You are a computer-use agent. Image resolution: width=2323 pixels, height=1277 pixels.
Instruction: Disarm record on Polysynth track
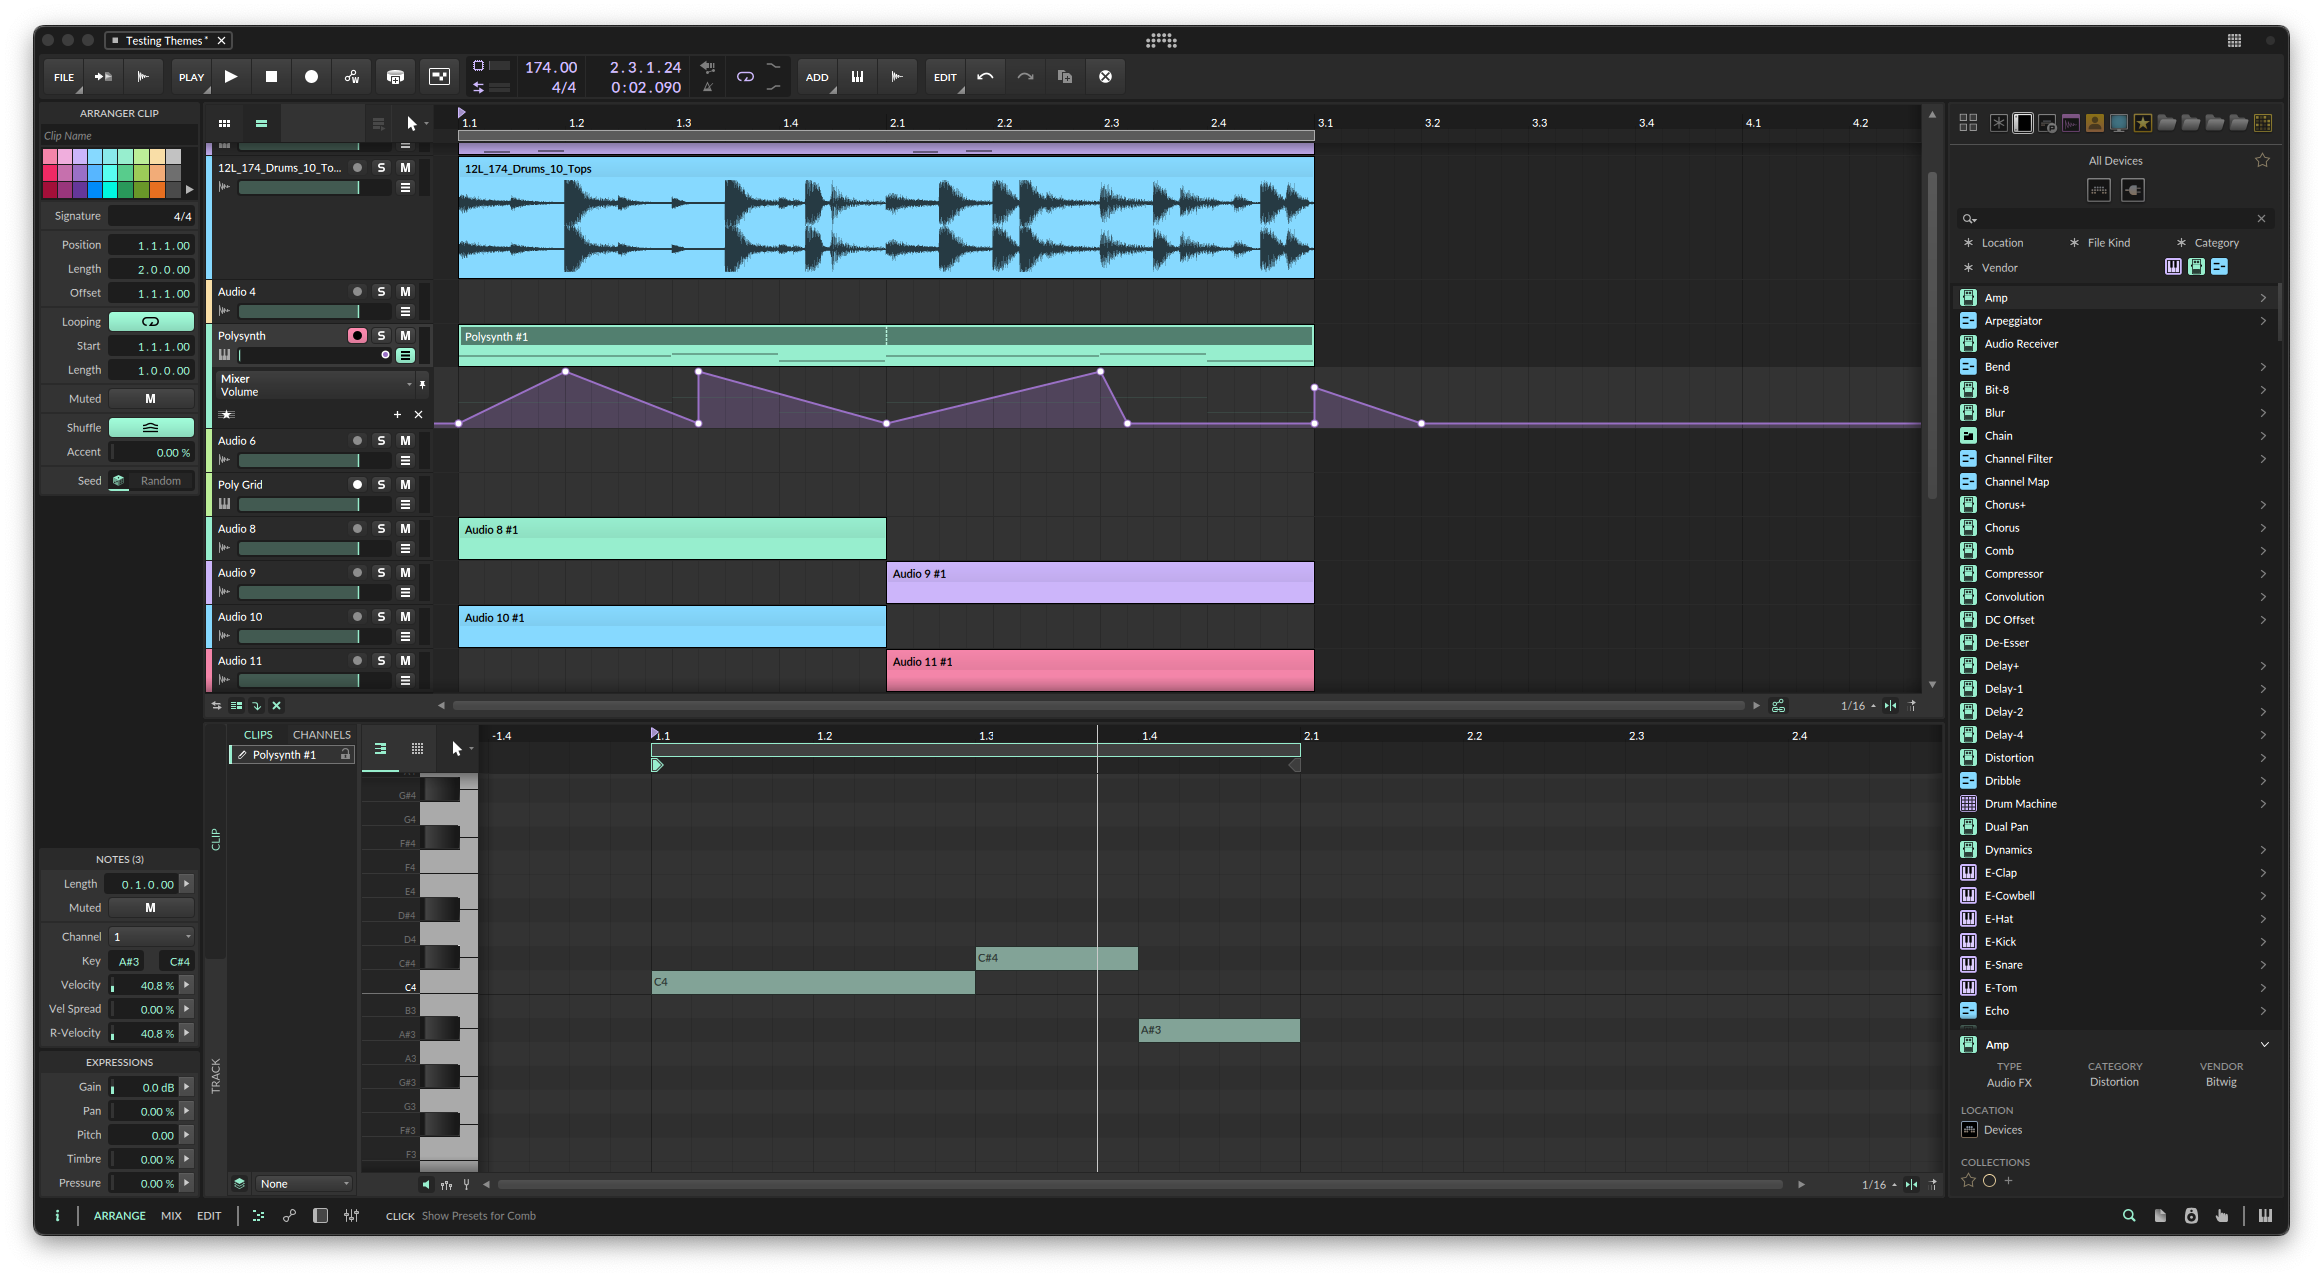[357, 335]
